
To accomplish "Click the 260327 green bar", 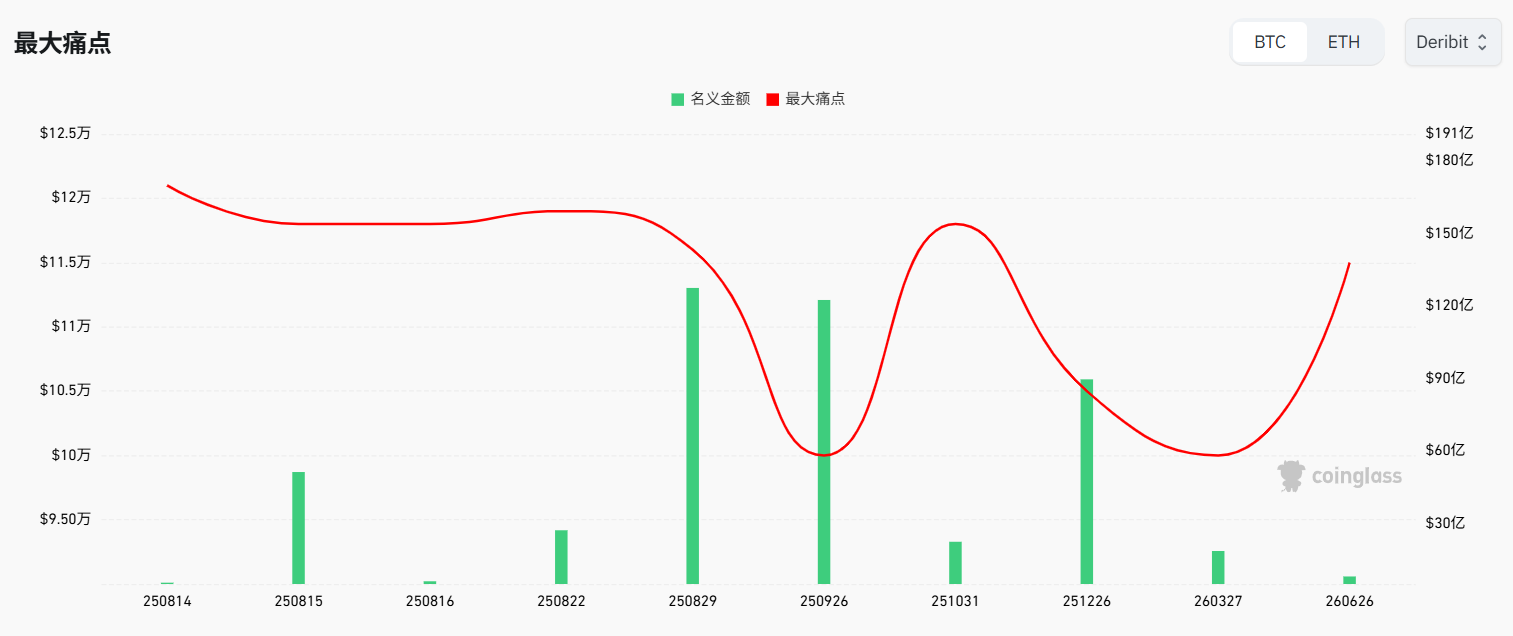I will [x=1218, y=567].
